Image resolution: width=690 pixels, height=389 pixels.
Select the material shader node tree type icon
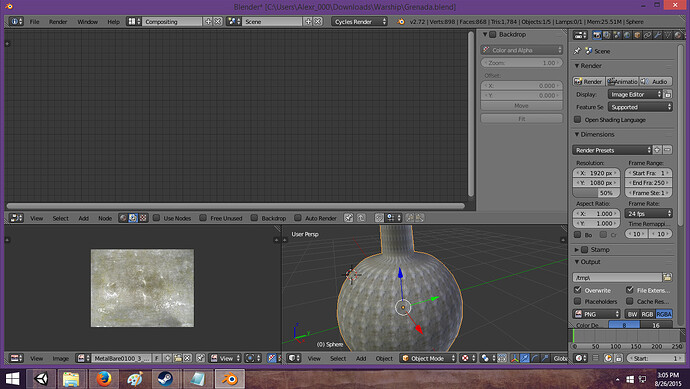tap(123, 218)
